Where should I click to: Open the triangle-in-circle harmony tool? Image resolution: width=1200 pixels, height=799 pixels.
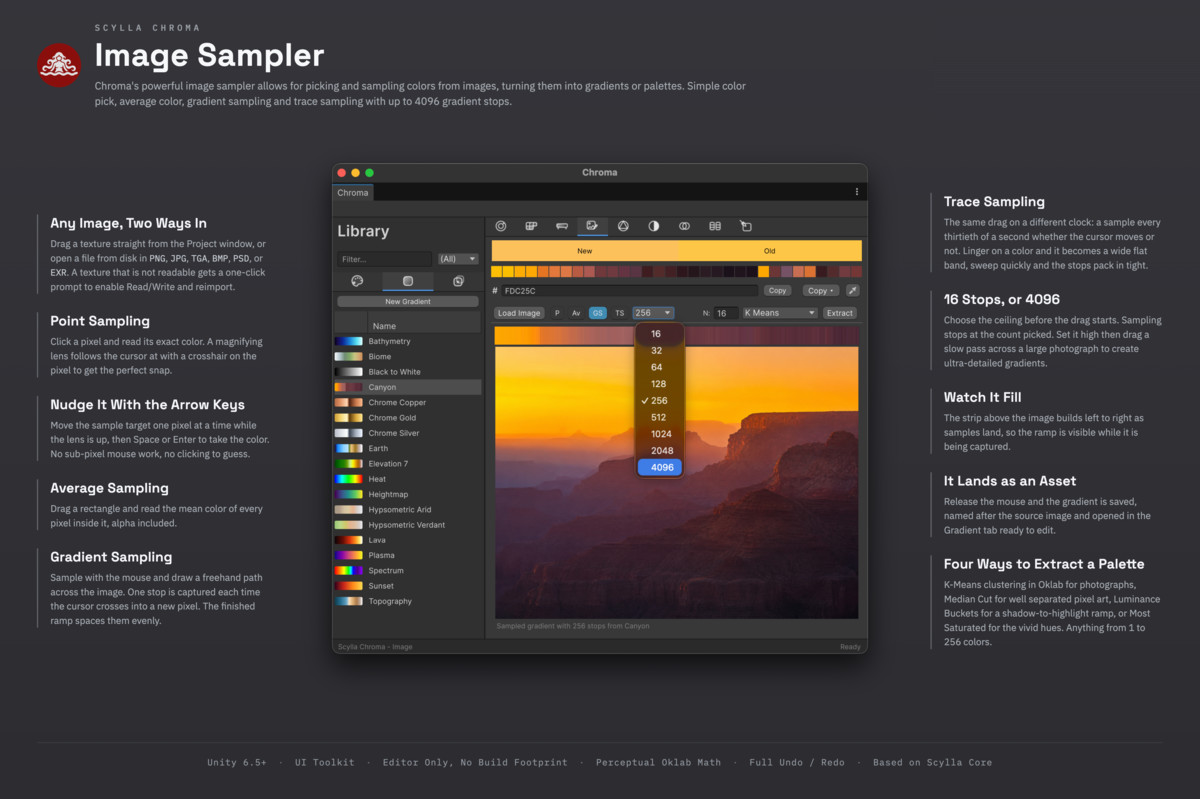click(x=623, y=226)
